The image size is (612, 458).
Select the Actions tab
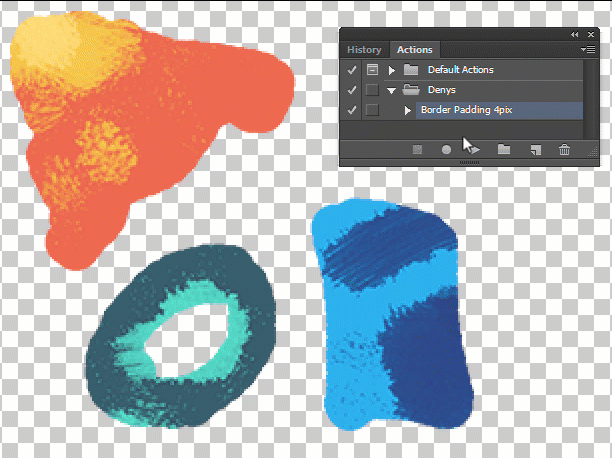(x=414, y=50)
